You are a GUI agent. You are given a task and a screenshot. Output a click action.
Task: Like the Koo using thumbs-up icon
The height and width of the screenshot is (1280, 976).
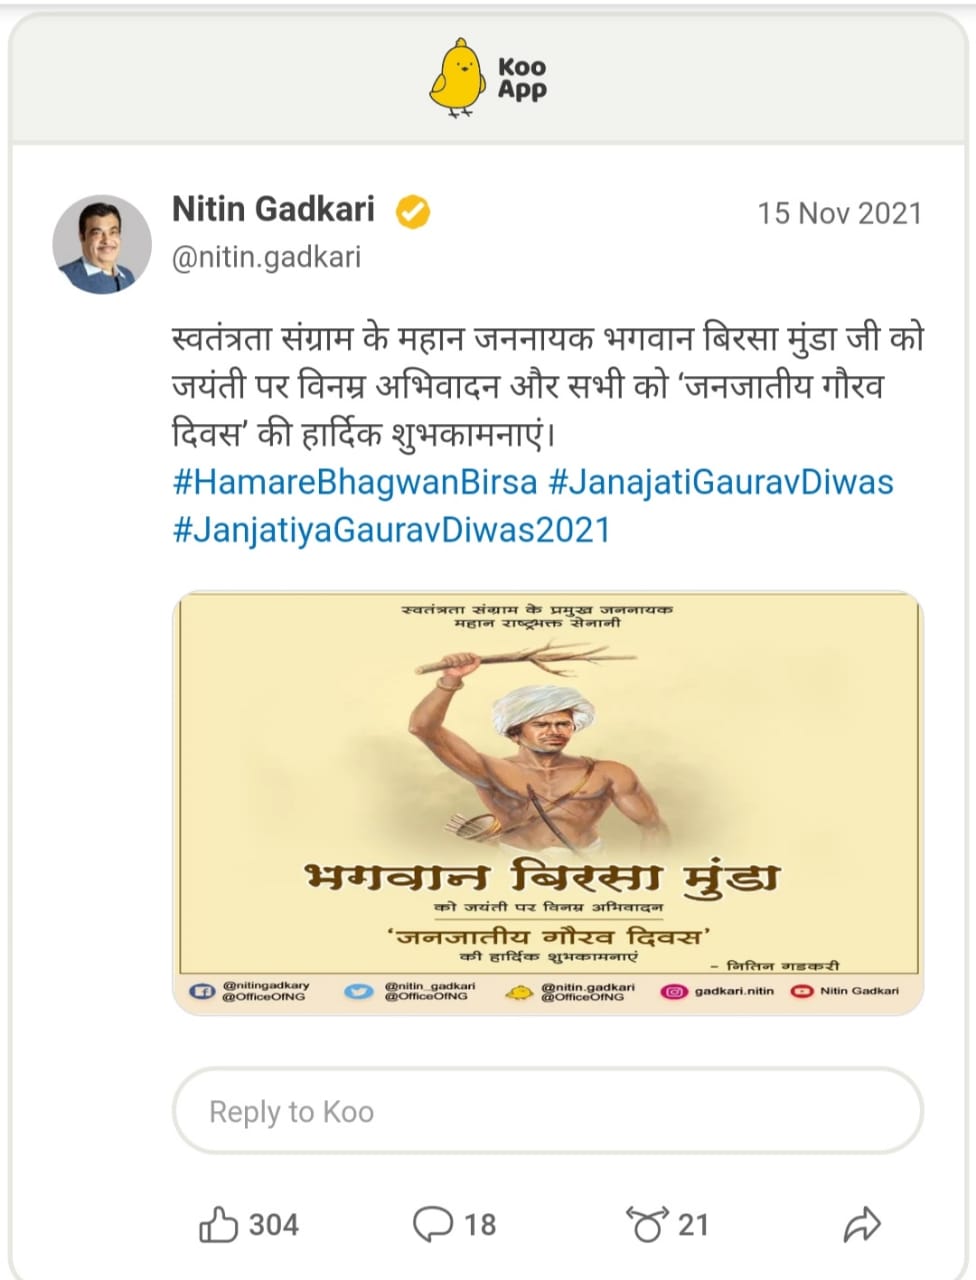pyautogui.click(x=219, y=1224)
